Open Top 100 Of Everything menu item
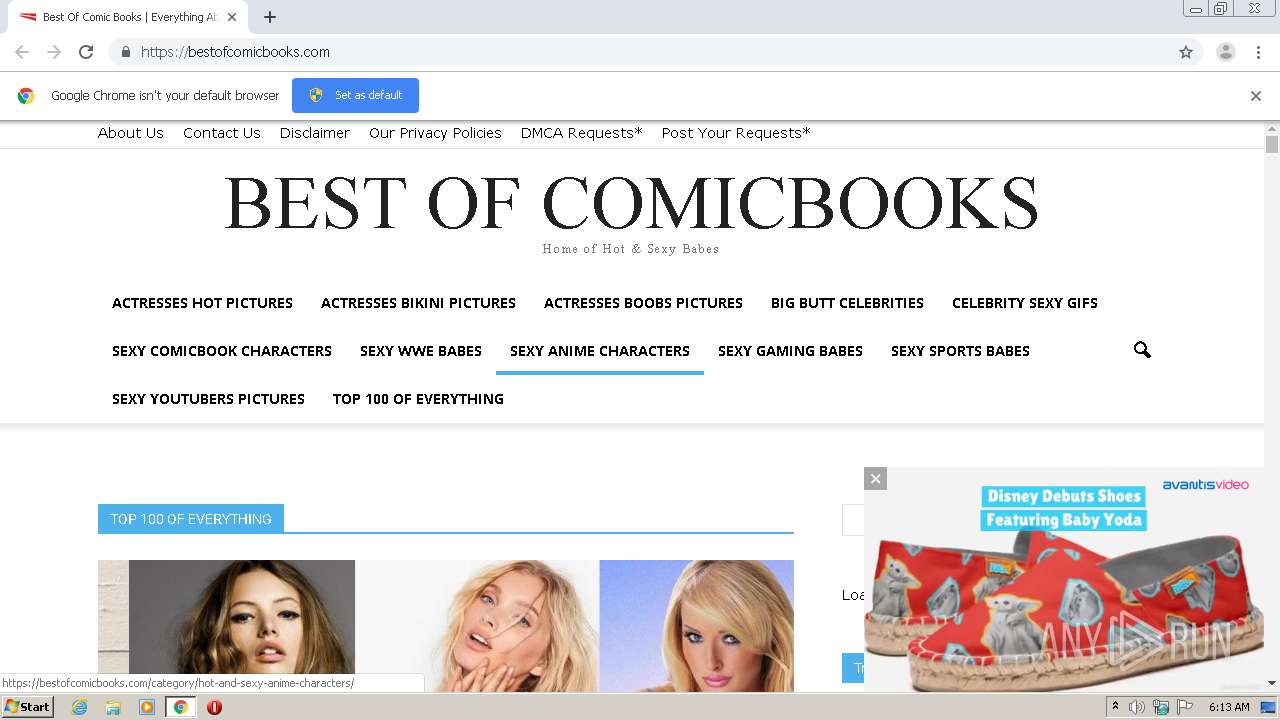This screenshot has height=720, width=1280. [x=418, y=399]
